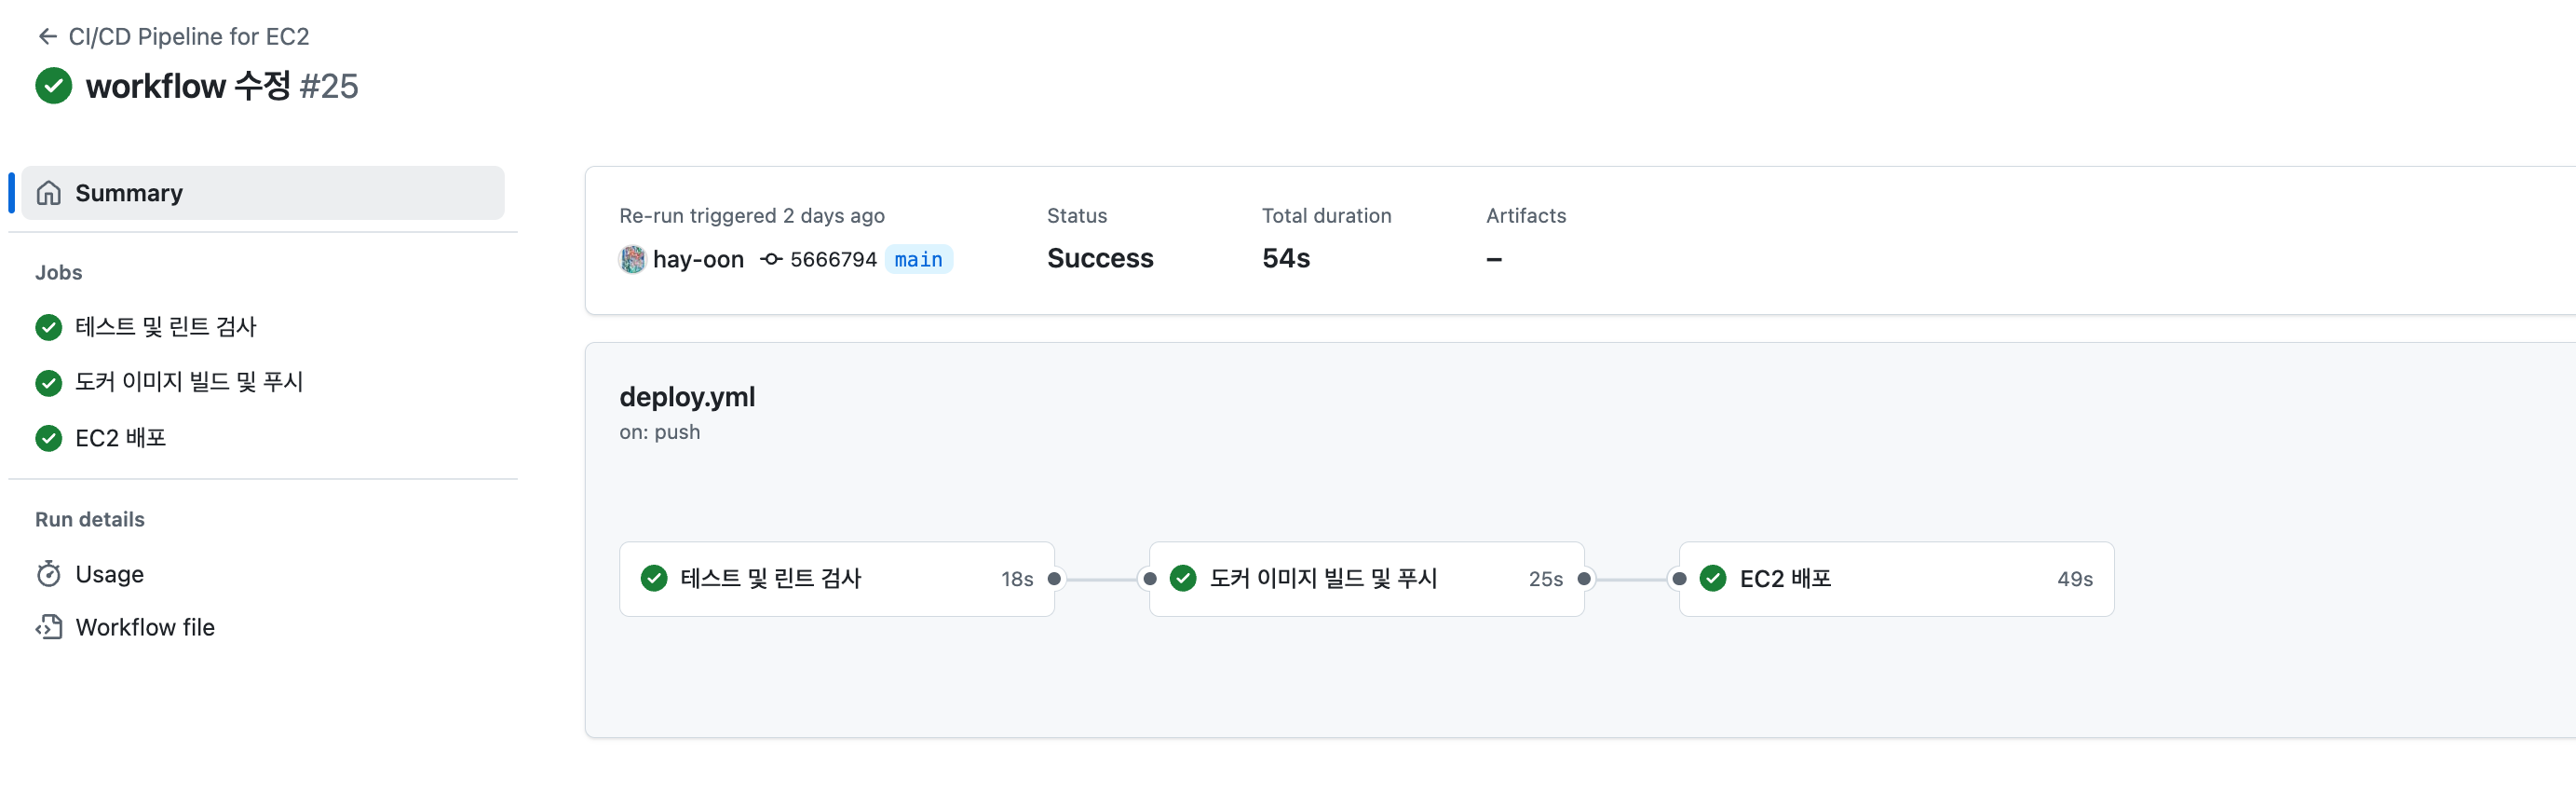Open hay-oon's avatar image

point(632,259)
